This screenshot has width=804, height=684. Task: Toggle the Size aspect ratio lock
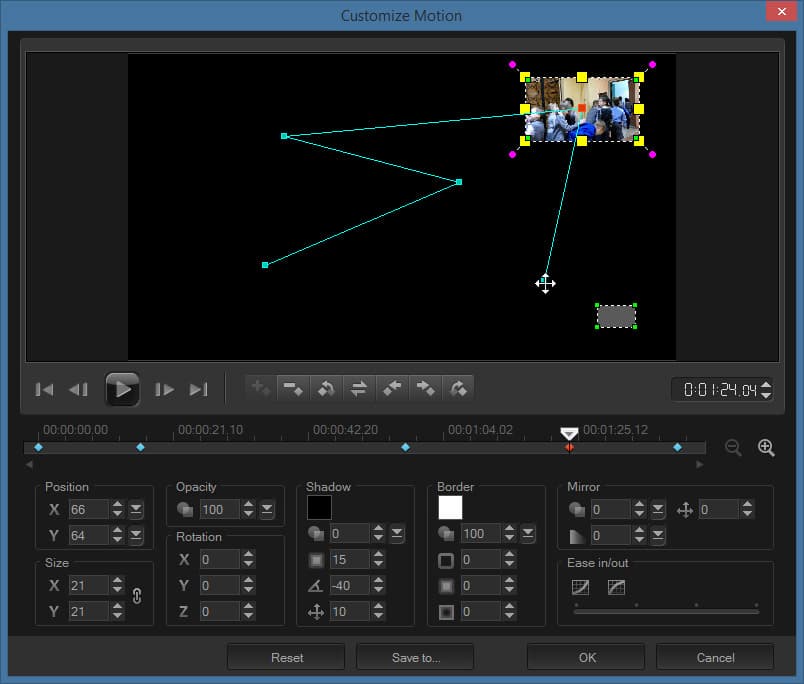pyautogui.click(x=138, y=596)
